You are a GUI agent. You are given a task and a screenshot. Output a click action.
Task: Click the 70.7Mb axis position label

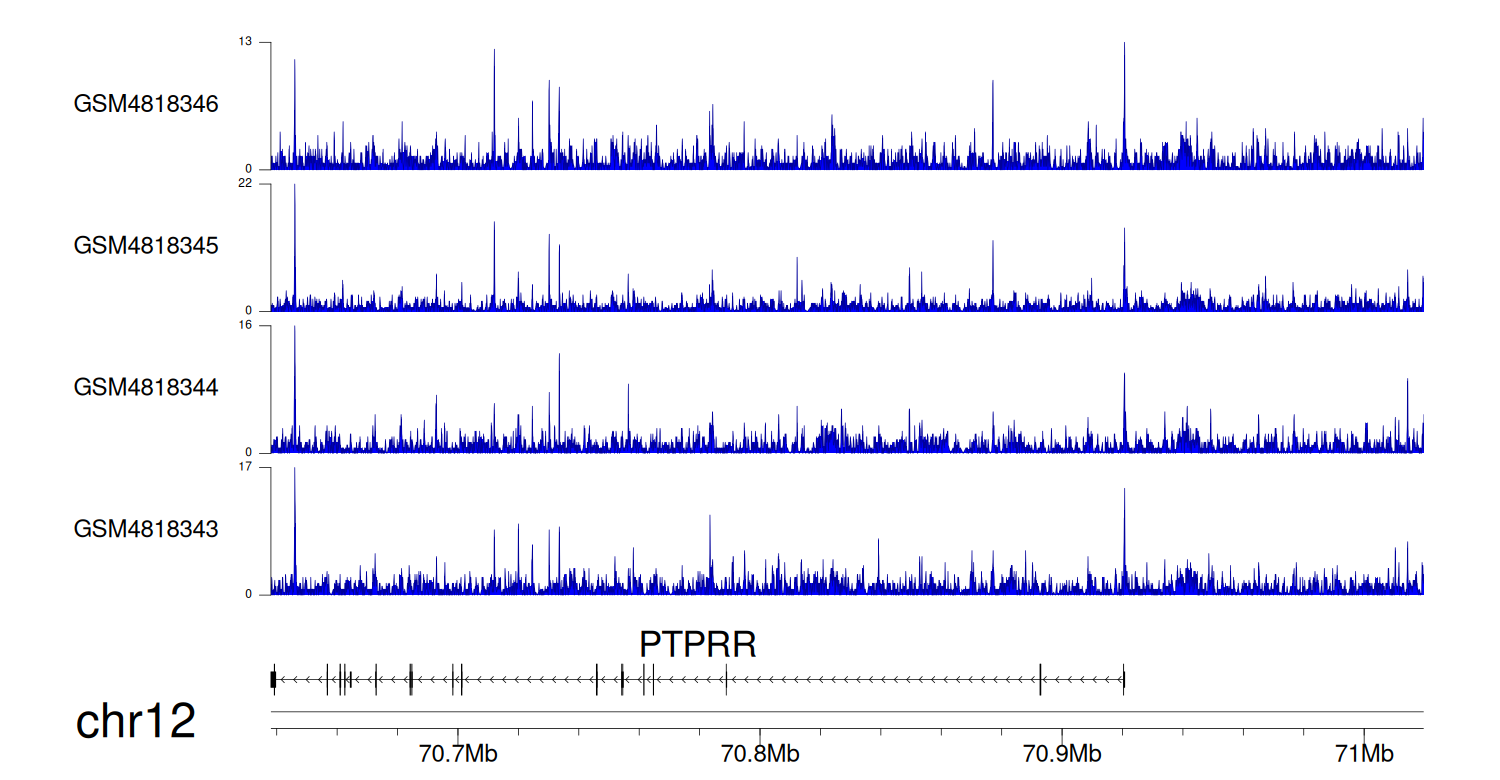(457, 753)
